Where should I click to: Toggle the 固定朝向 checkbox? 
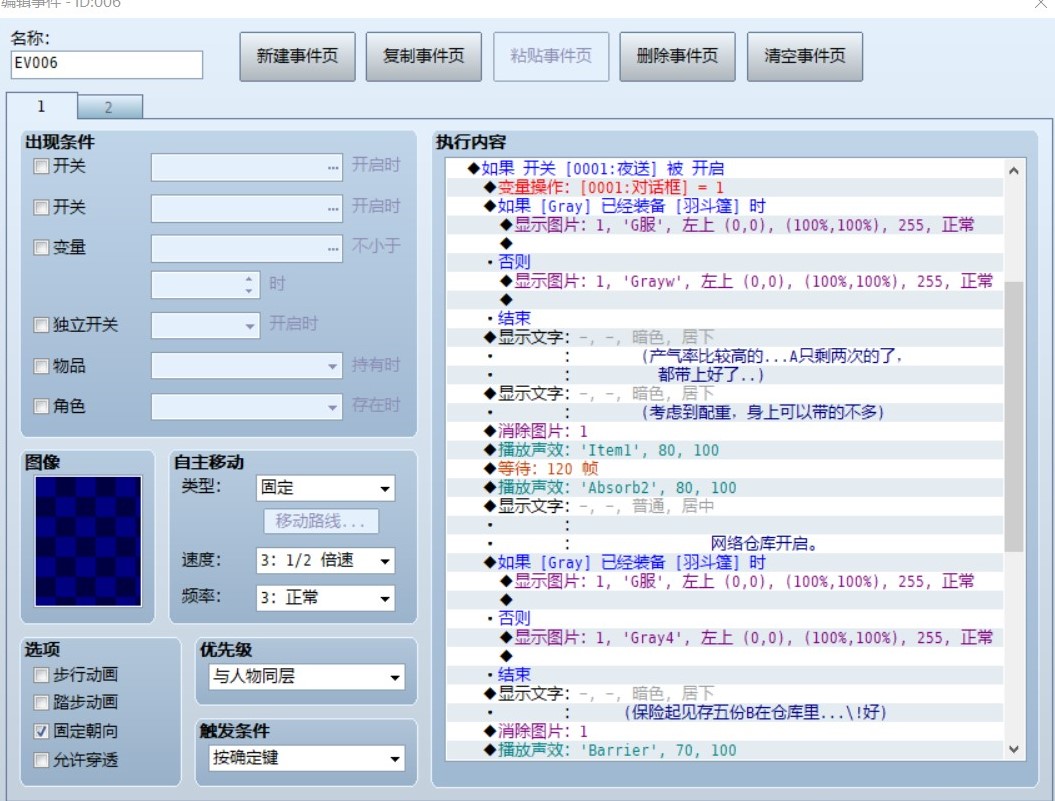(41, 731)
